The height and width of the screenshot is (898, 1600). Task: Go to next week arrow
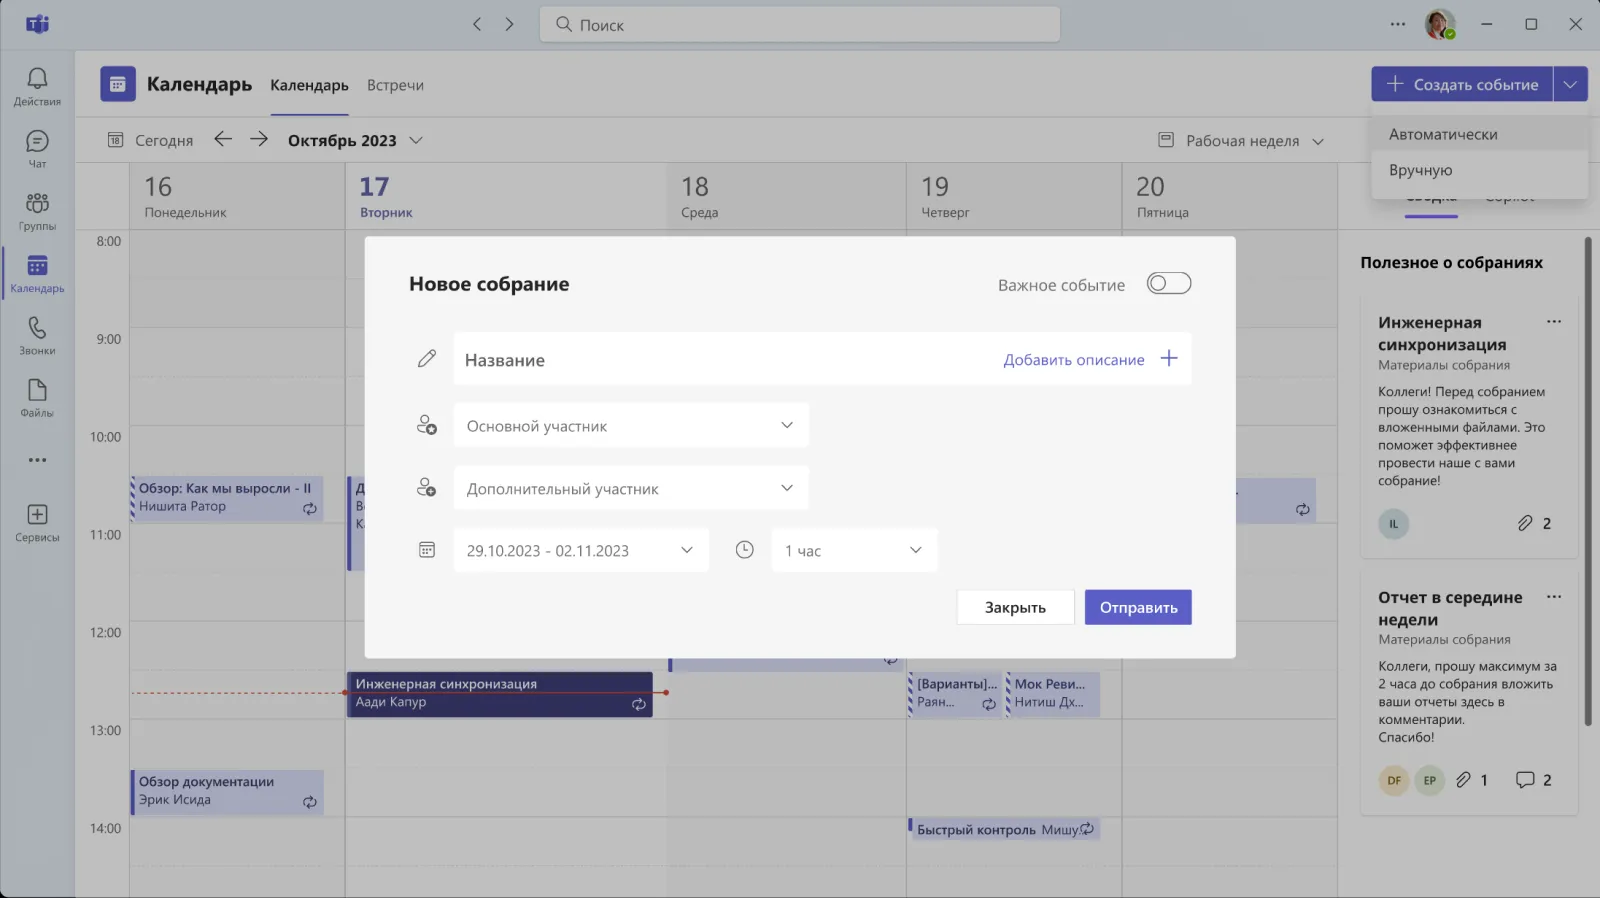pos(259,140)
